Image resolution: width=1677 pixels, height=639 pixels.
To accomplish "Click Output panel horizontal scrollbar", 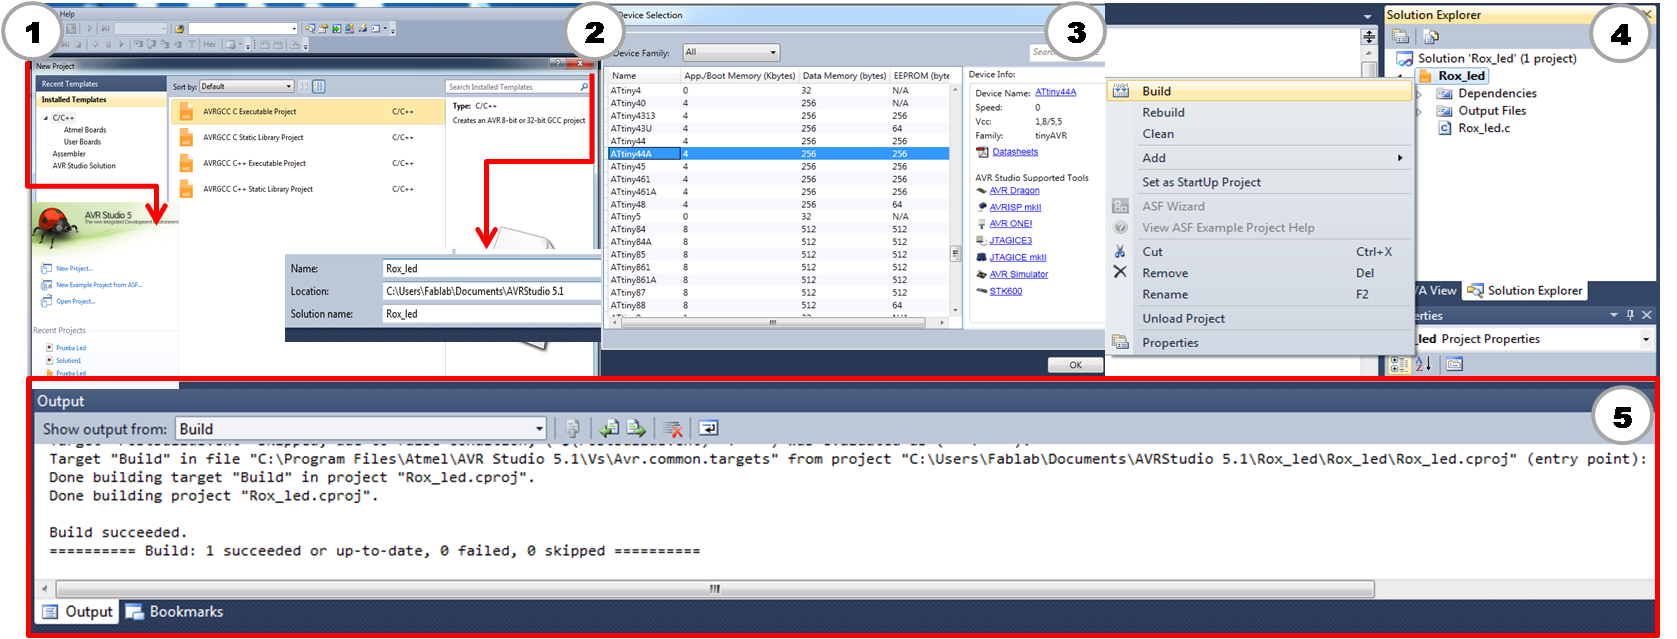I will pos(714,589).
